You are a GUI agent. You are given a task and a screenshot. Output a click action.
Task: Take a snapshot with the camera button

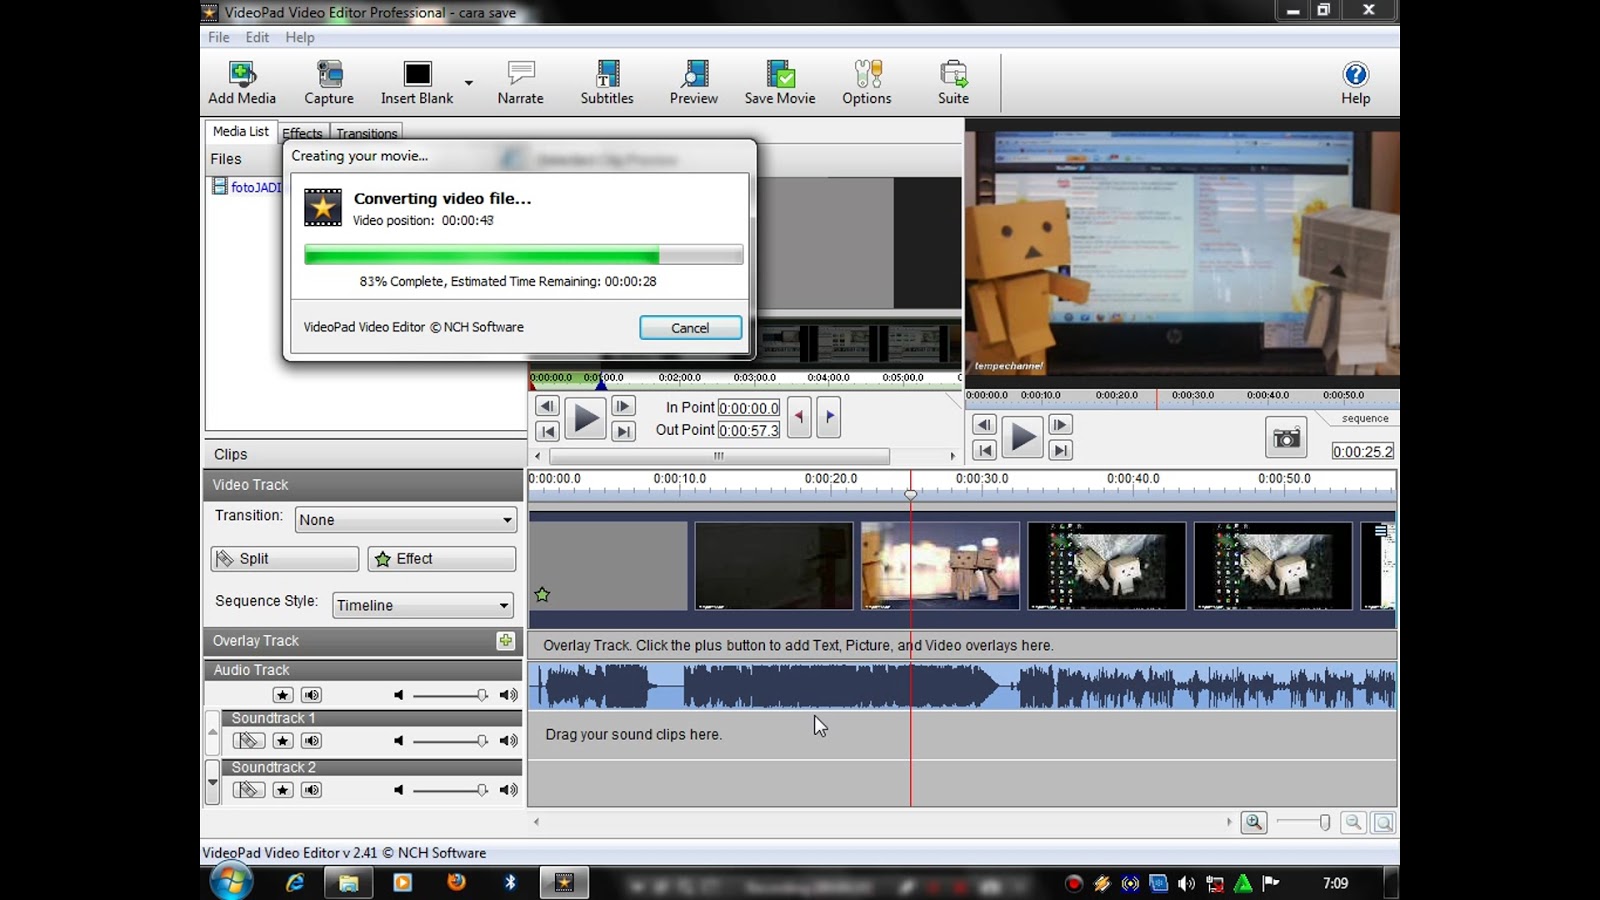coord(1287,437)
